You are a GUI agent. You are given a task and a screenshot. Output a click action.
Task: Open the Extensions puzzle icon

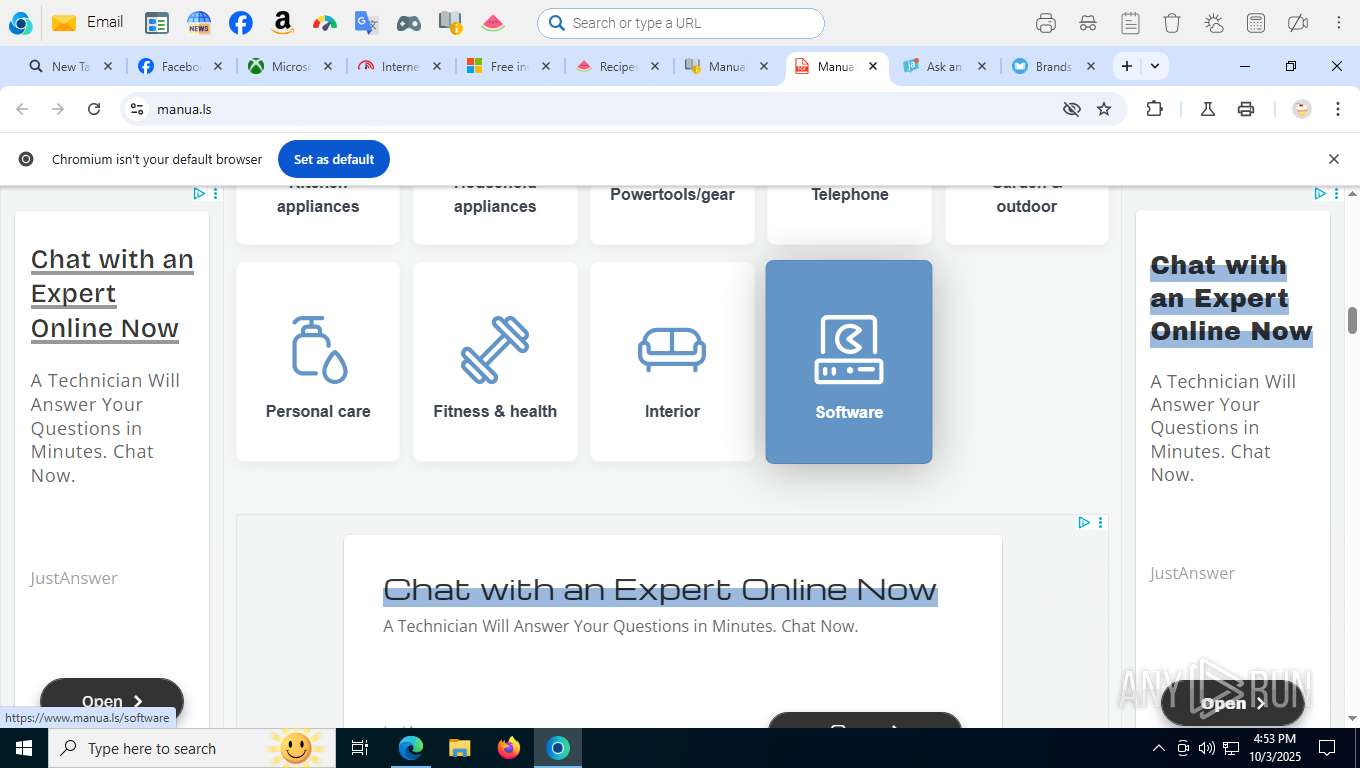1154,109
